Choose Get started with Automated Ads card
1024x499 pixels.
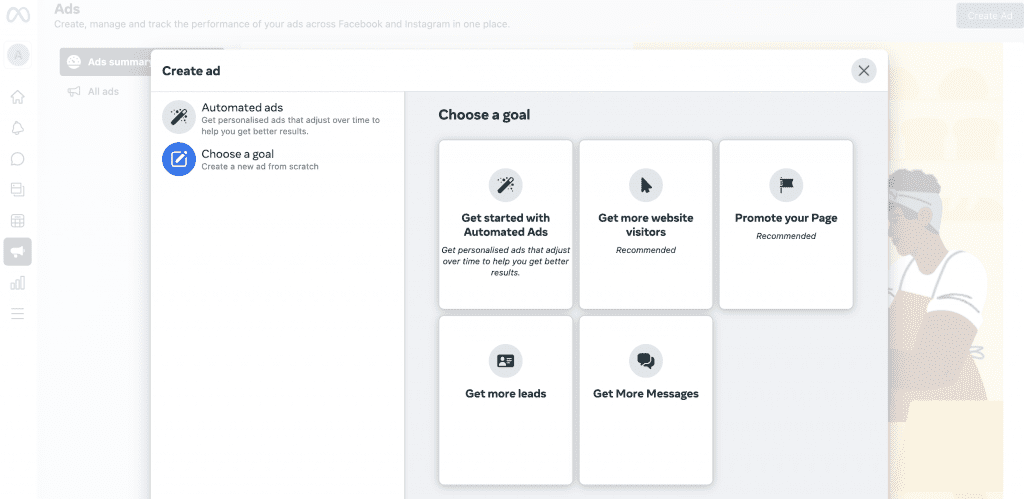tap(505, 224)
